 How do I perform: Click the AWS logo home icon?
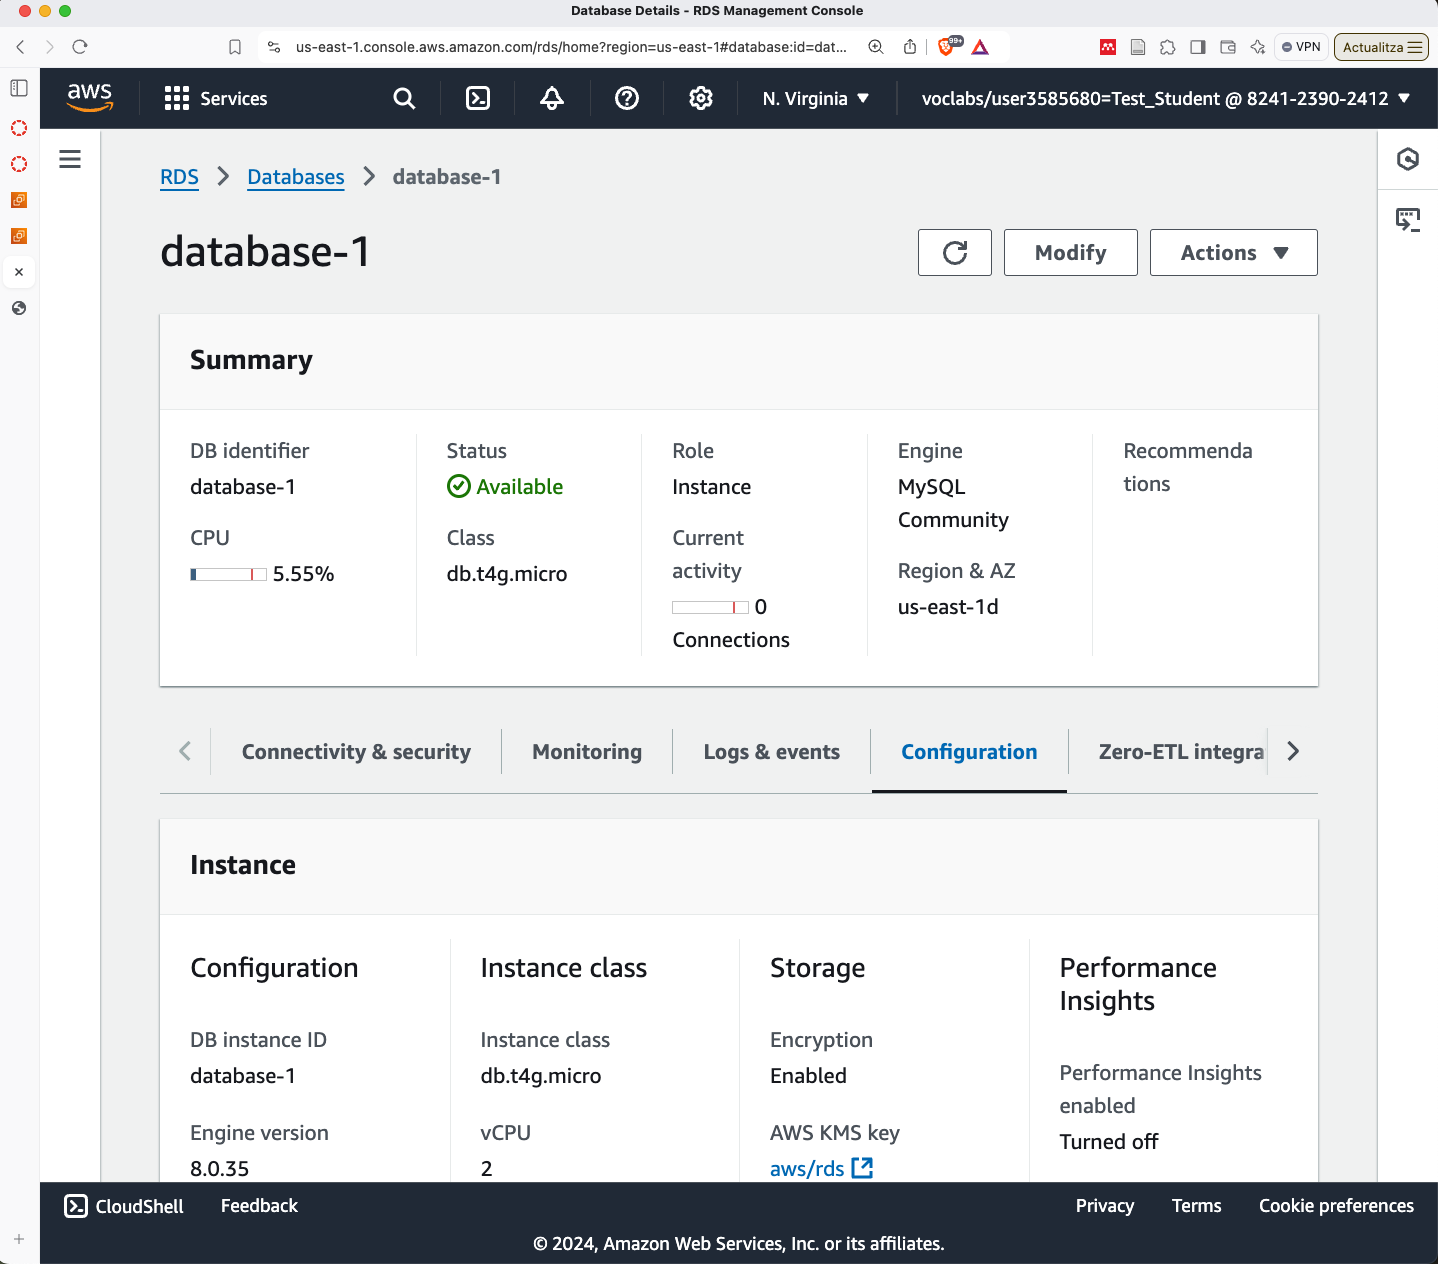coord(90,98)
